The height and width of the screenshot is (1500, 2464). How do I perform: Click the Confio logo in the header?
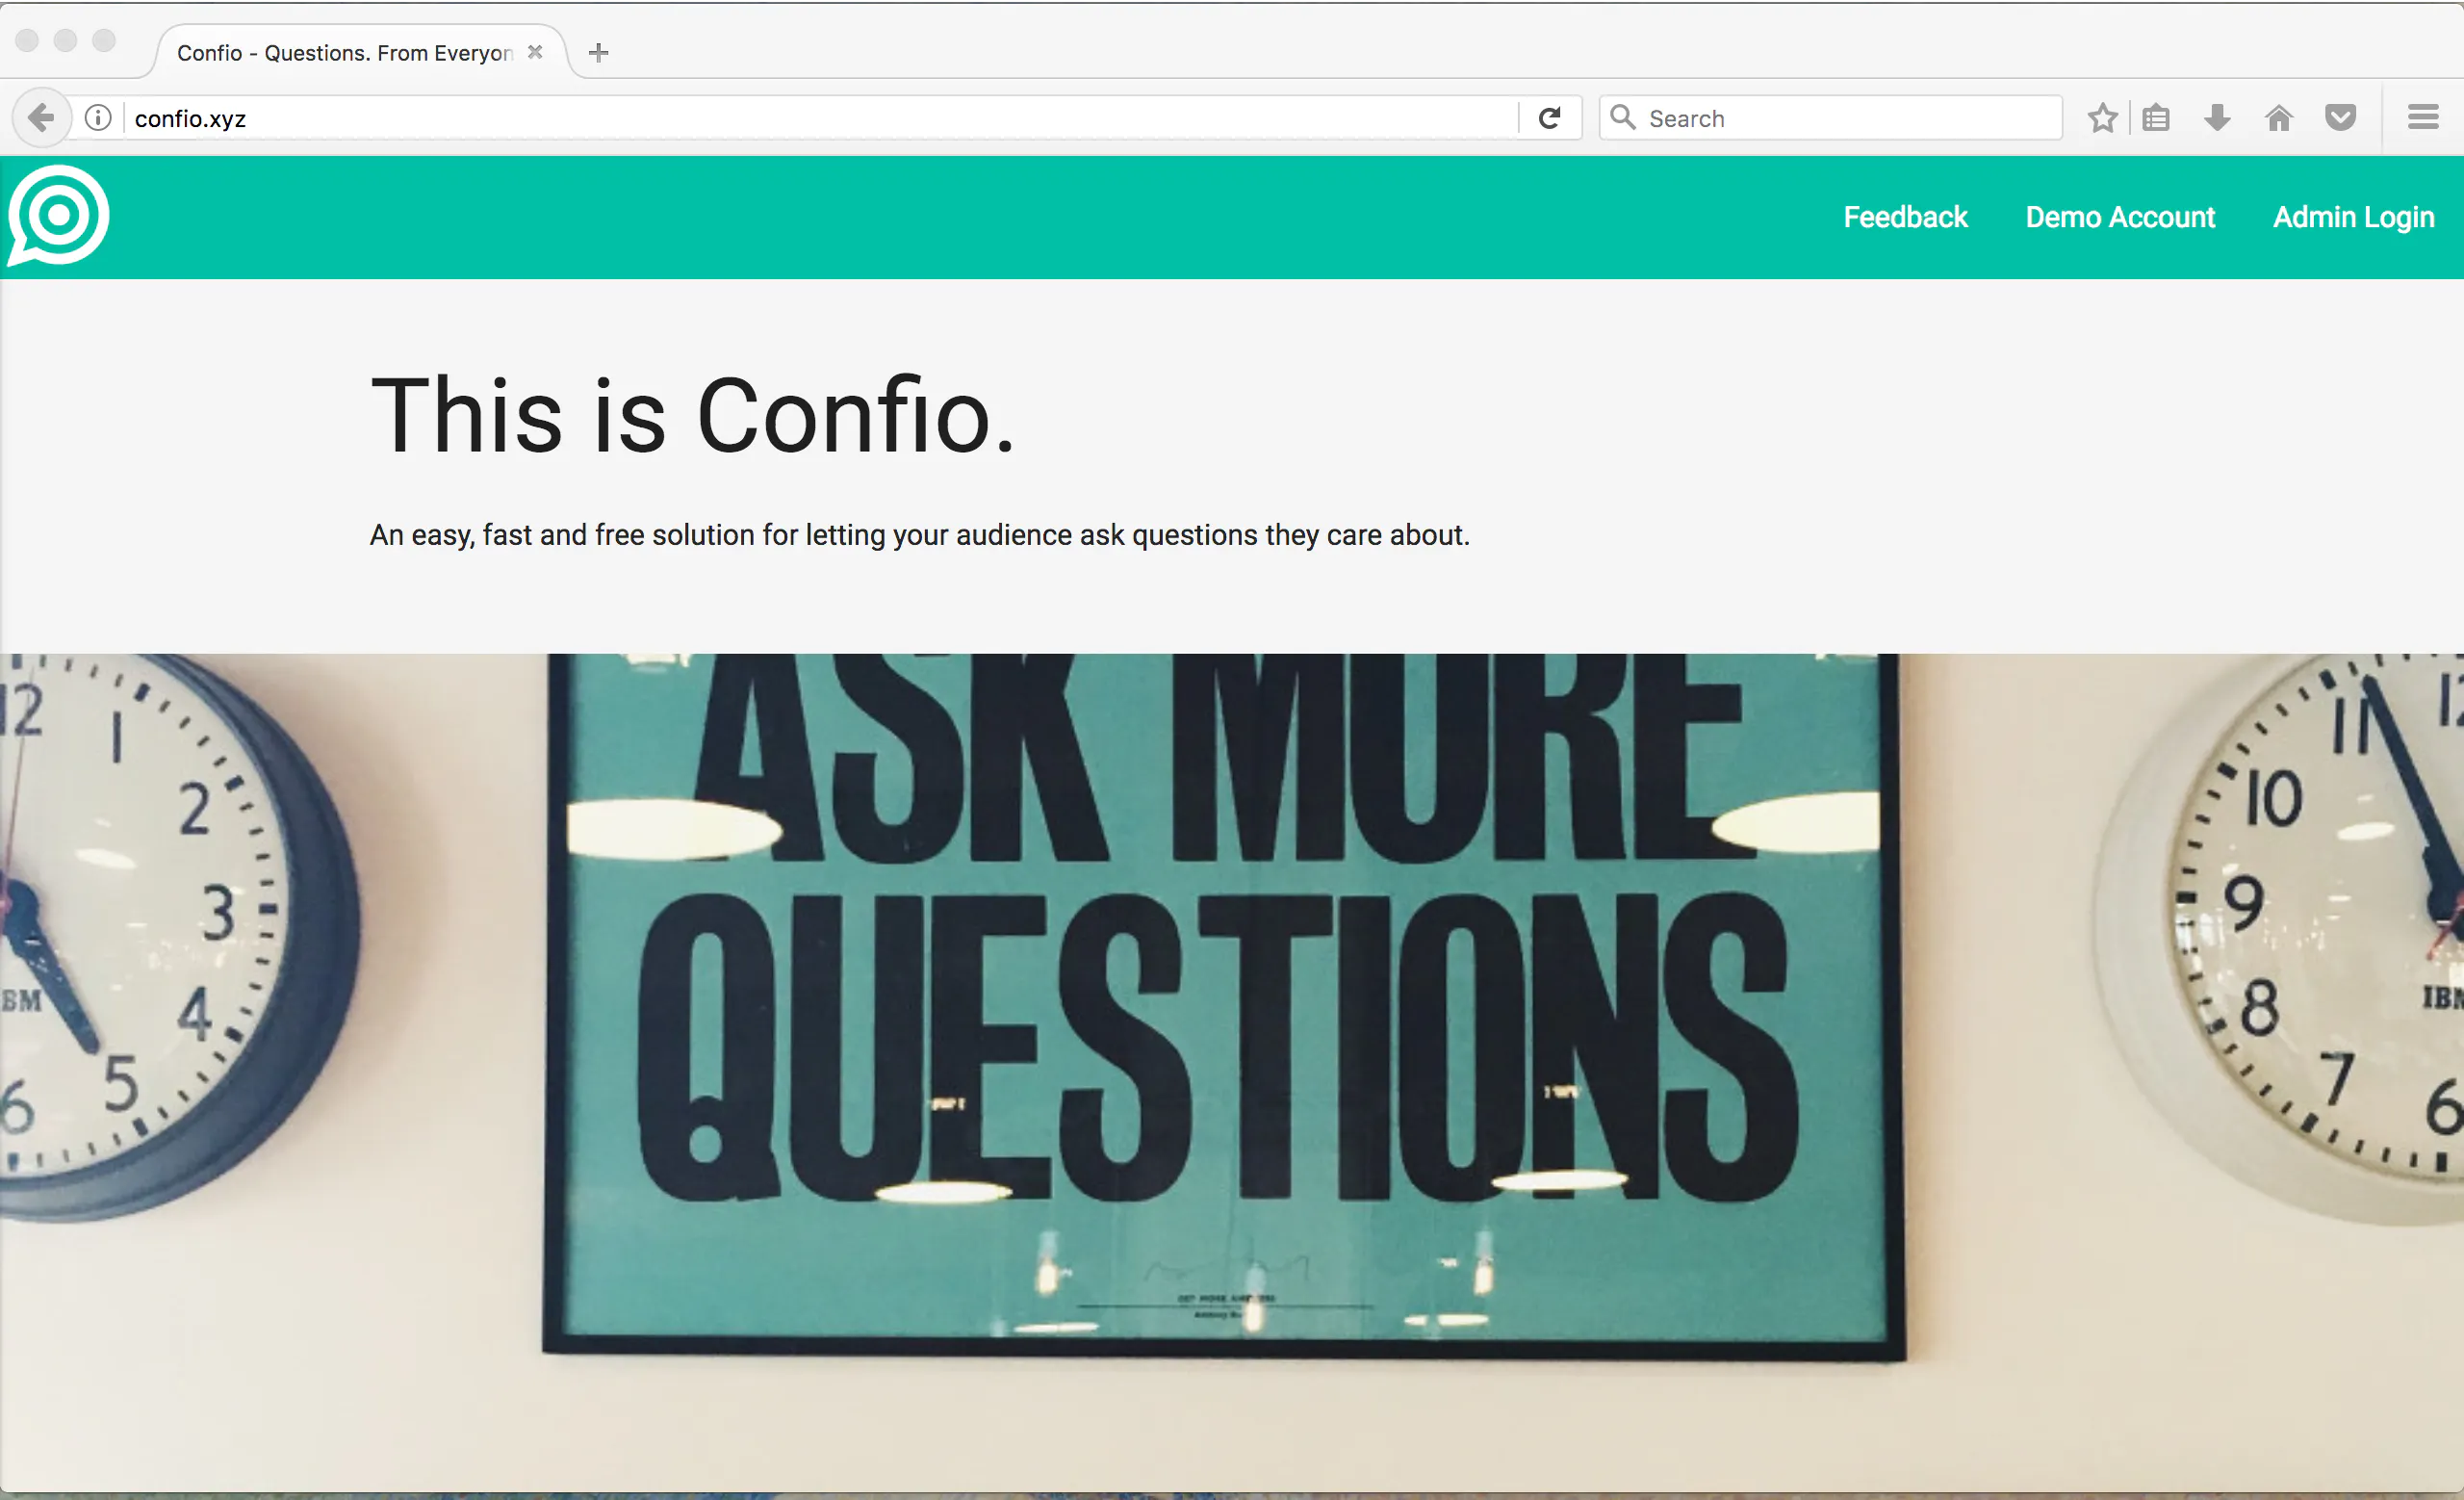(58, 216)
